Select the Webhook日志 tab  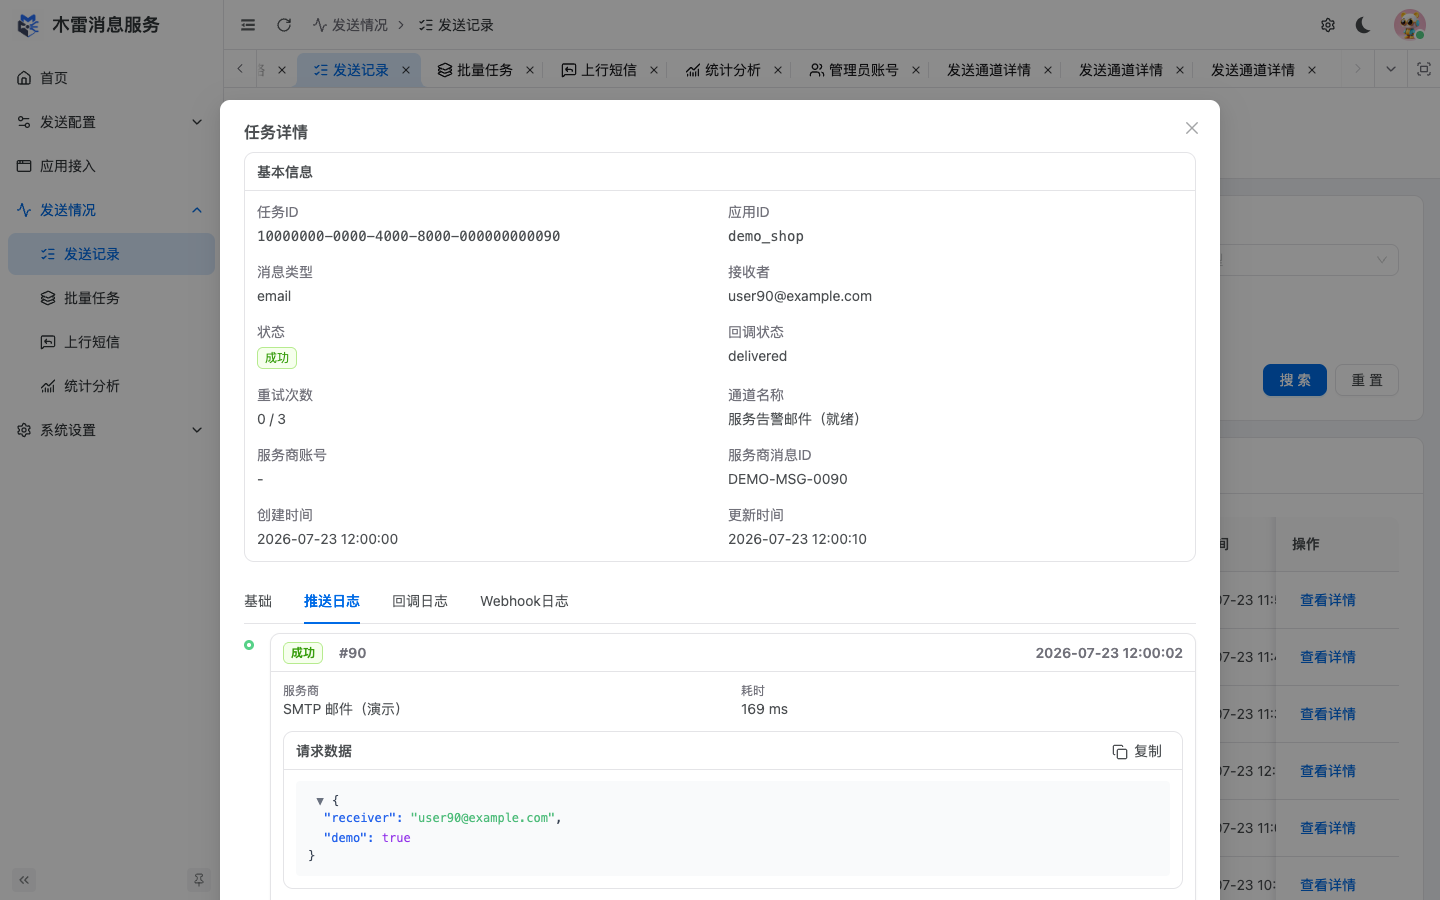click(524, 601)
